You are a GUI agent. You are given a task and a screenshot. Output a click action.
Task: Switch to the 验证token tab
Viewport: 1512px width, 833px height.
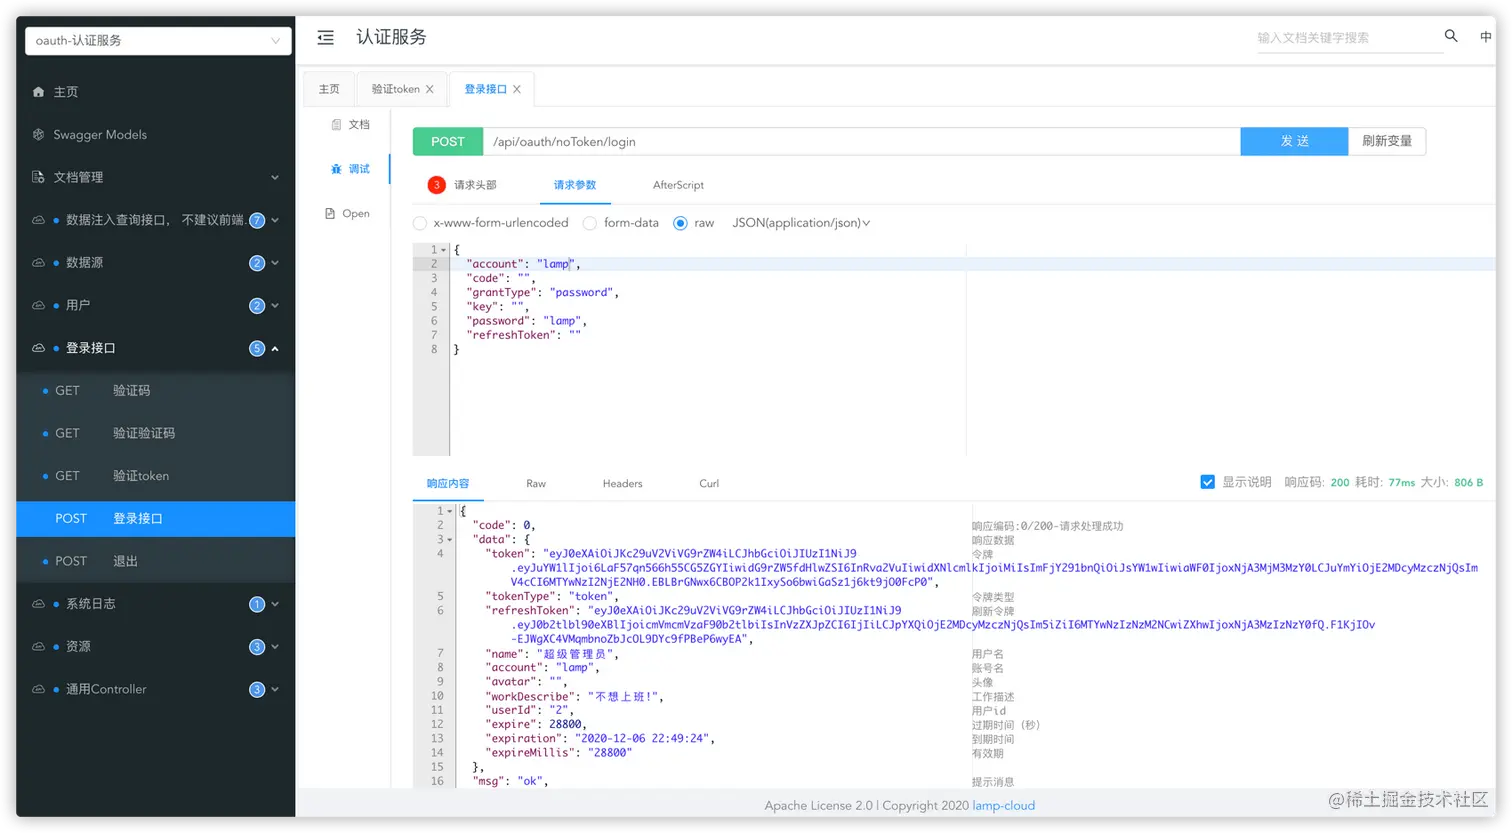pos(396,89)
